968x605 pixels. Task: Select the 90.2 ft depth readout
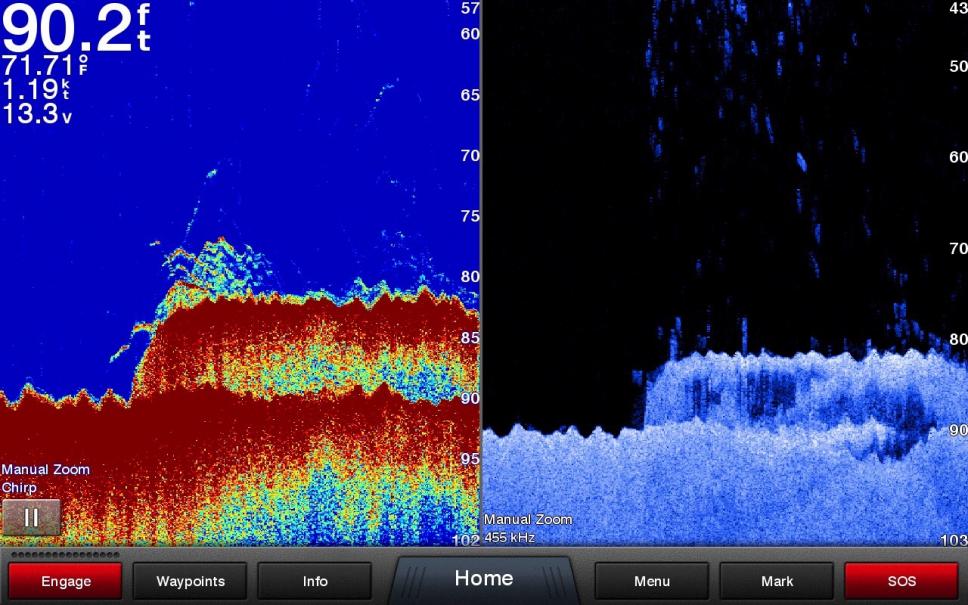(77, 28)
